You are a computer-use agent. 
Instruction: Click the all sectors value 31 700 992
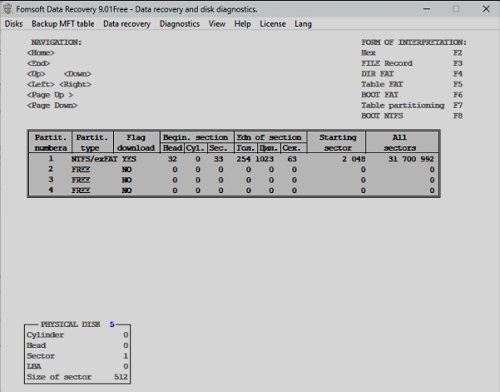411,159
